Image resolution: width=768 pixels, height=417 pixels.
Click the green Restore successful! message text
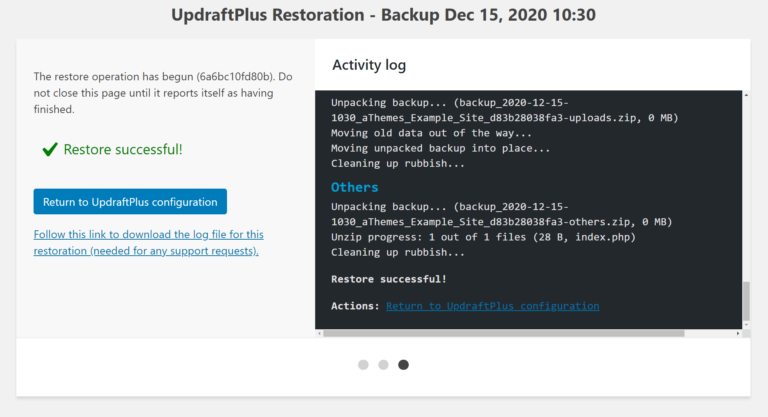tap(123, 149)
